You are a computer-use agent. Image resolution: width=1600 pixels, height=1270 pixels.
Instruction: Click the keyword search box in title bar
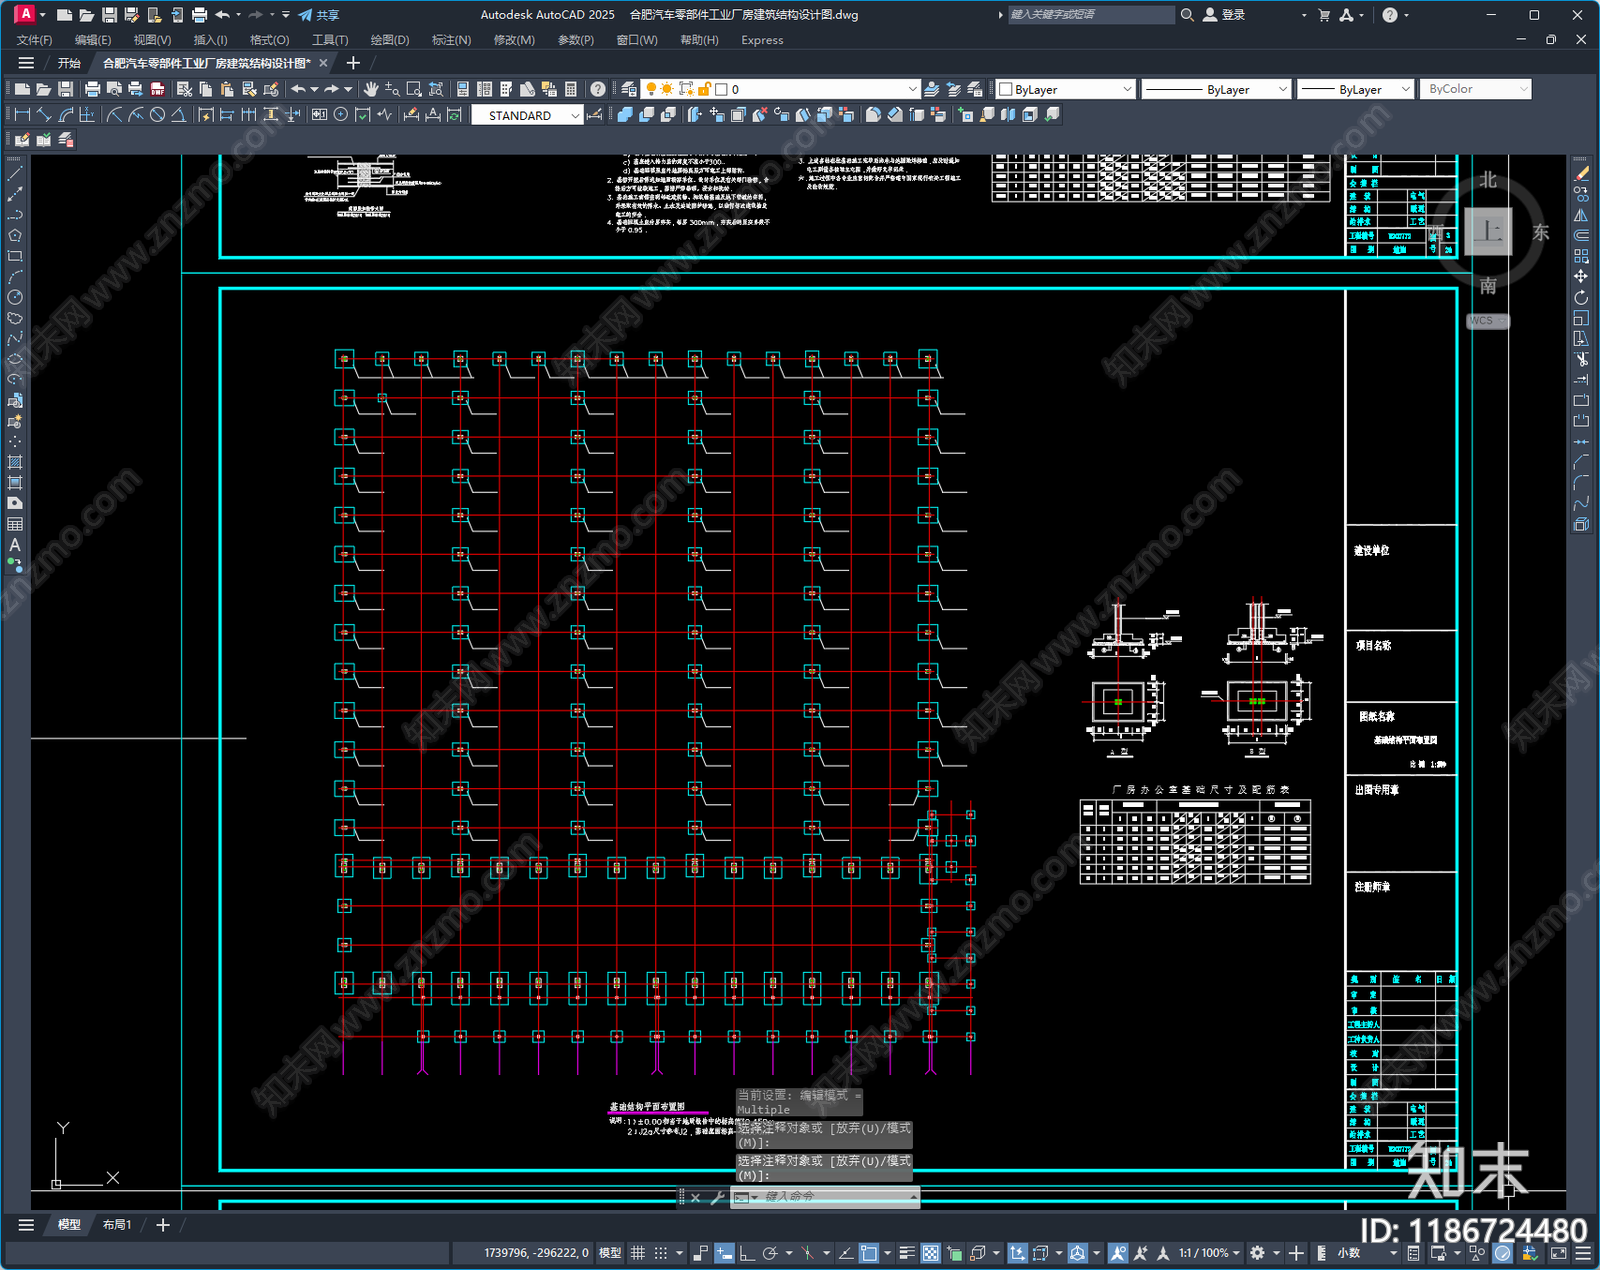1090,15
